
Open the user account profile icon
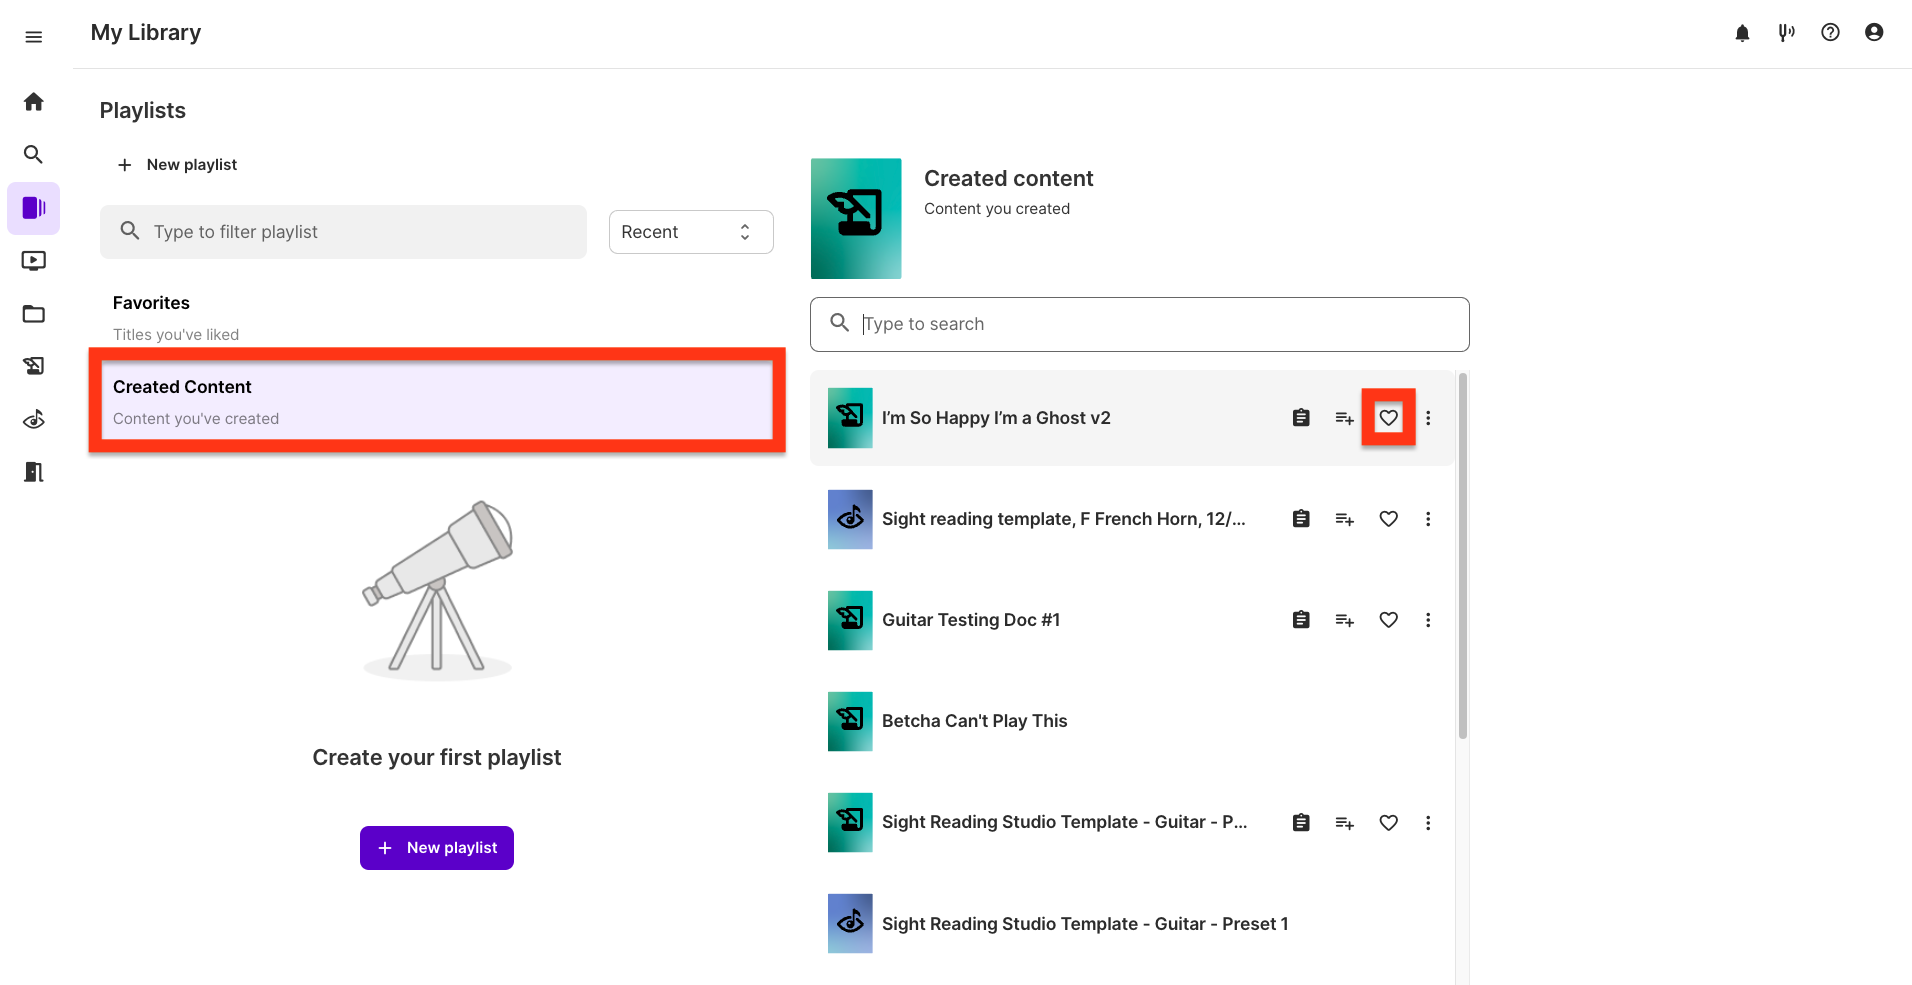click(x=1874, y=33)
